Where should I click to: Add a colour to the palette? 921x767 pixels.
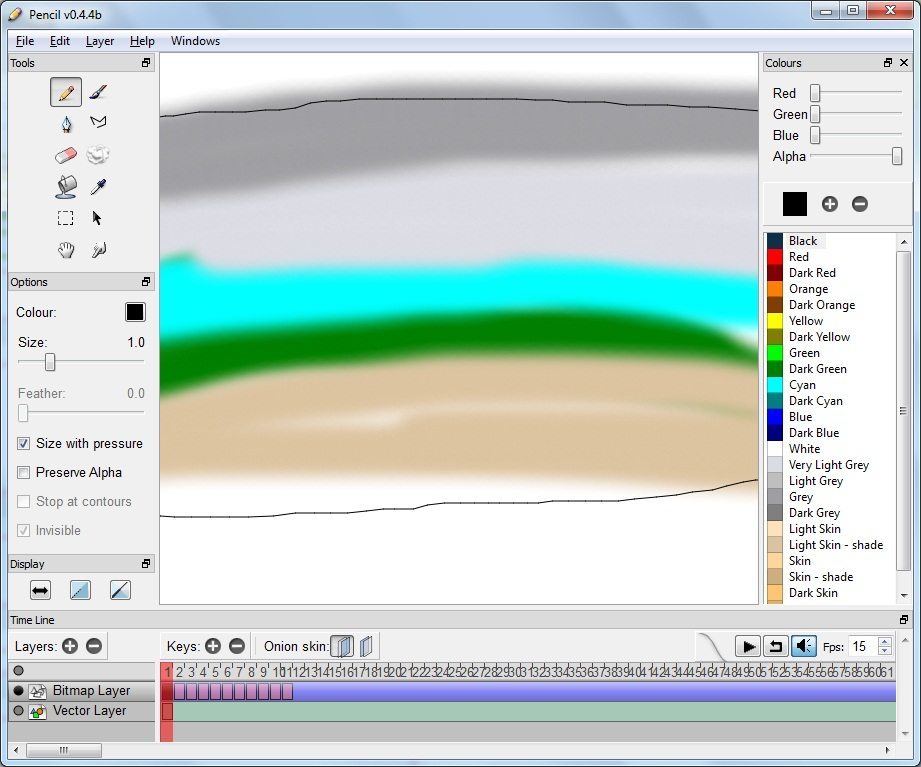(x=829, y=204)
